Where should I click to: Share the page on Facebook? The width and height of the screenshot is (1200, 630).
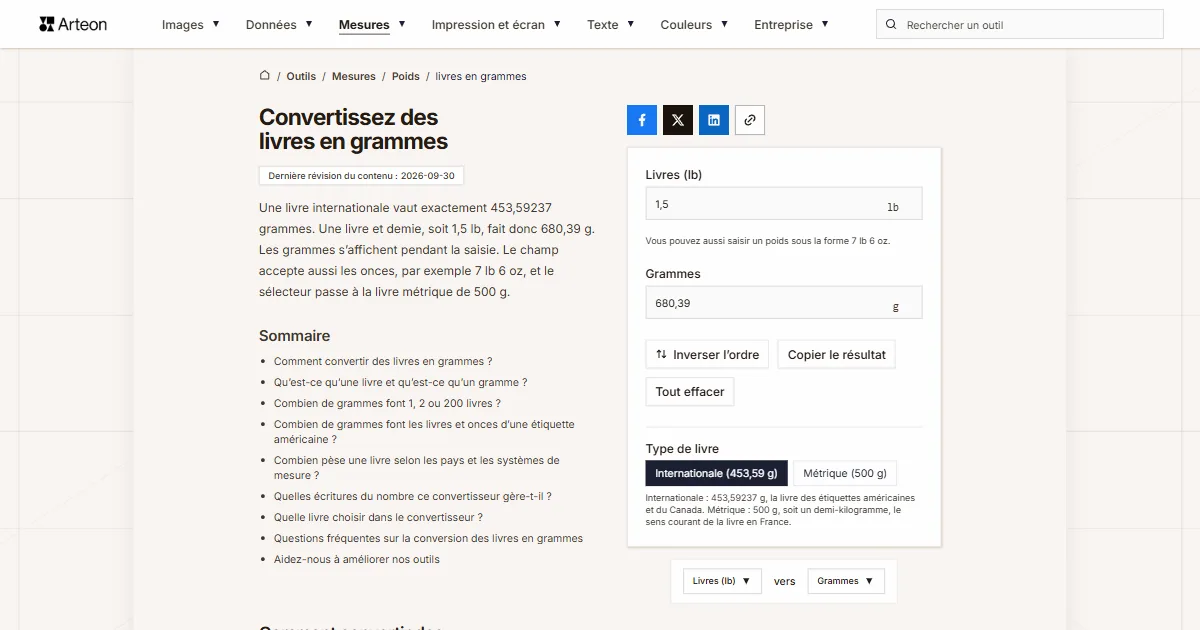[642, 120]
